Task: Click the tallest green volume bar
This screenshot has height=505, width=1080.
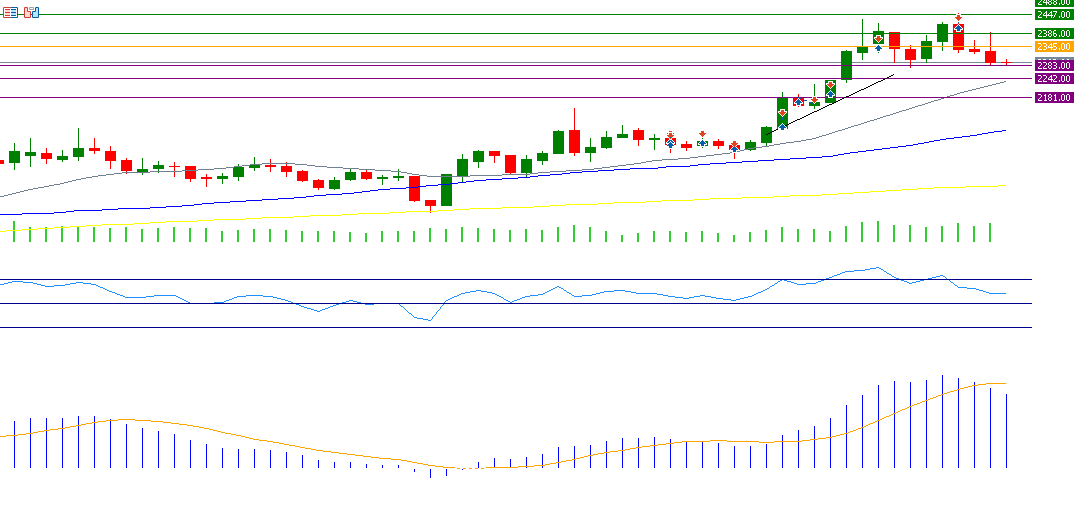Action: [877, 232]
